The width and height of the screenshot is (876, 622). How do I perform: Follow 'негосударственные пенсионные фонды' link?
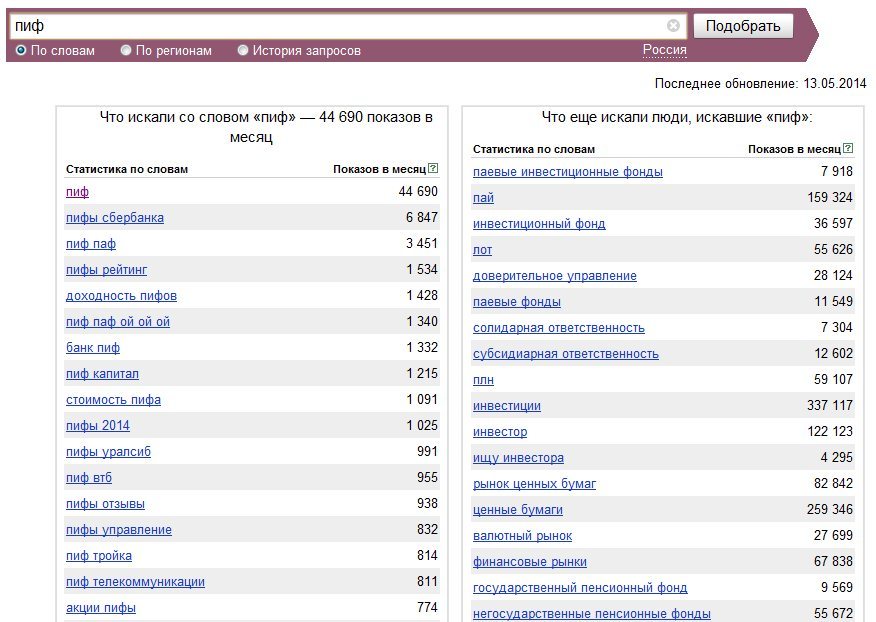point(592,614)
